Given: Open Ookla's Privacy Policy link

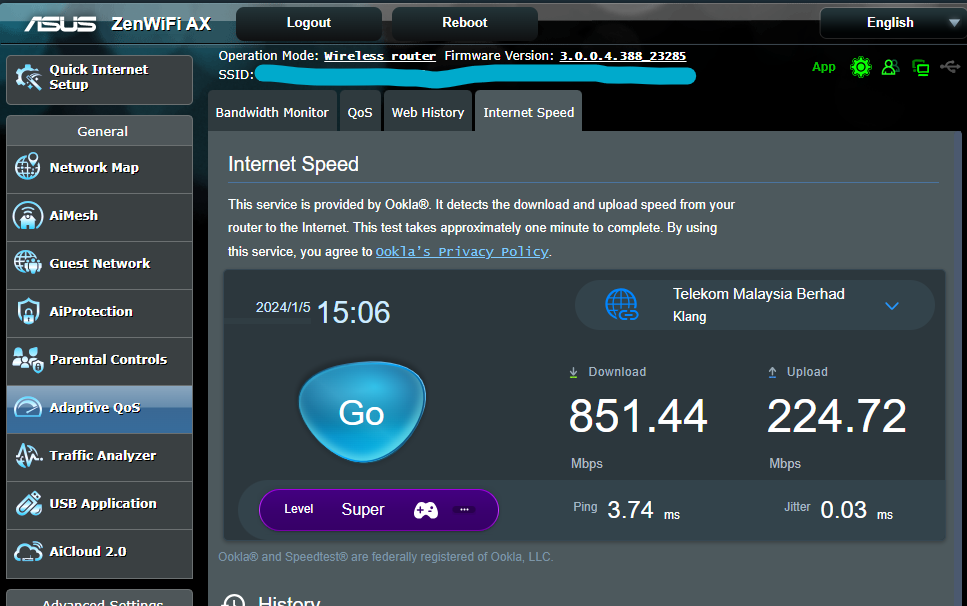Looking at the screenshot, I should click(x=462, y=252).
